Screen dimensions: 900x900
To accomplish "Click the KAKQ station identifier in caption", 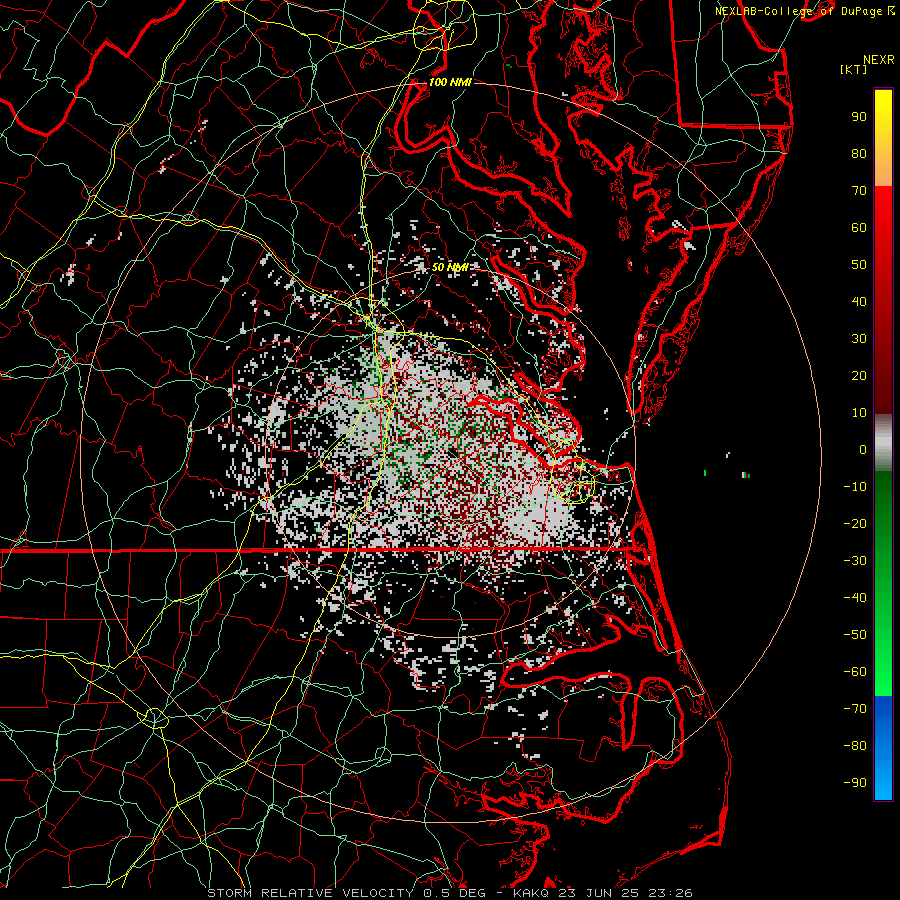I will pos(532,893).
